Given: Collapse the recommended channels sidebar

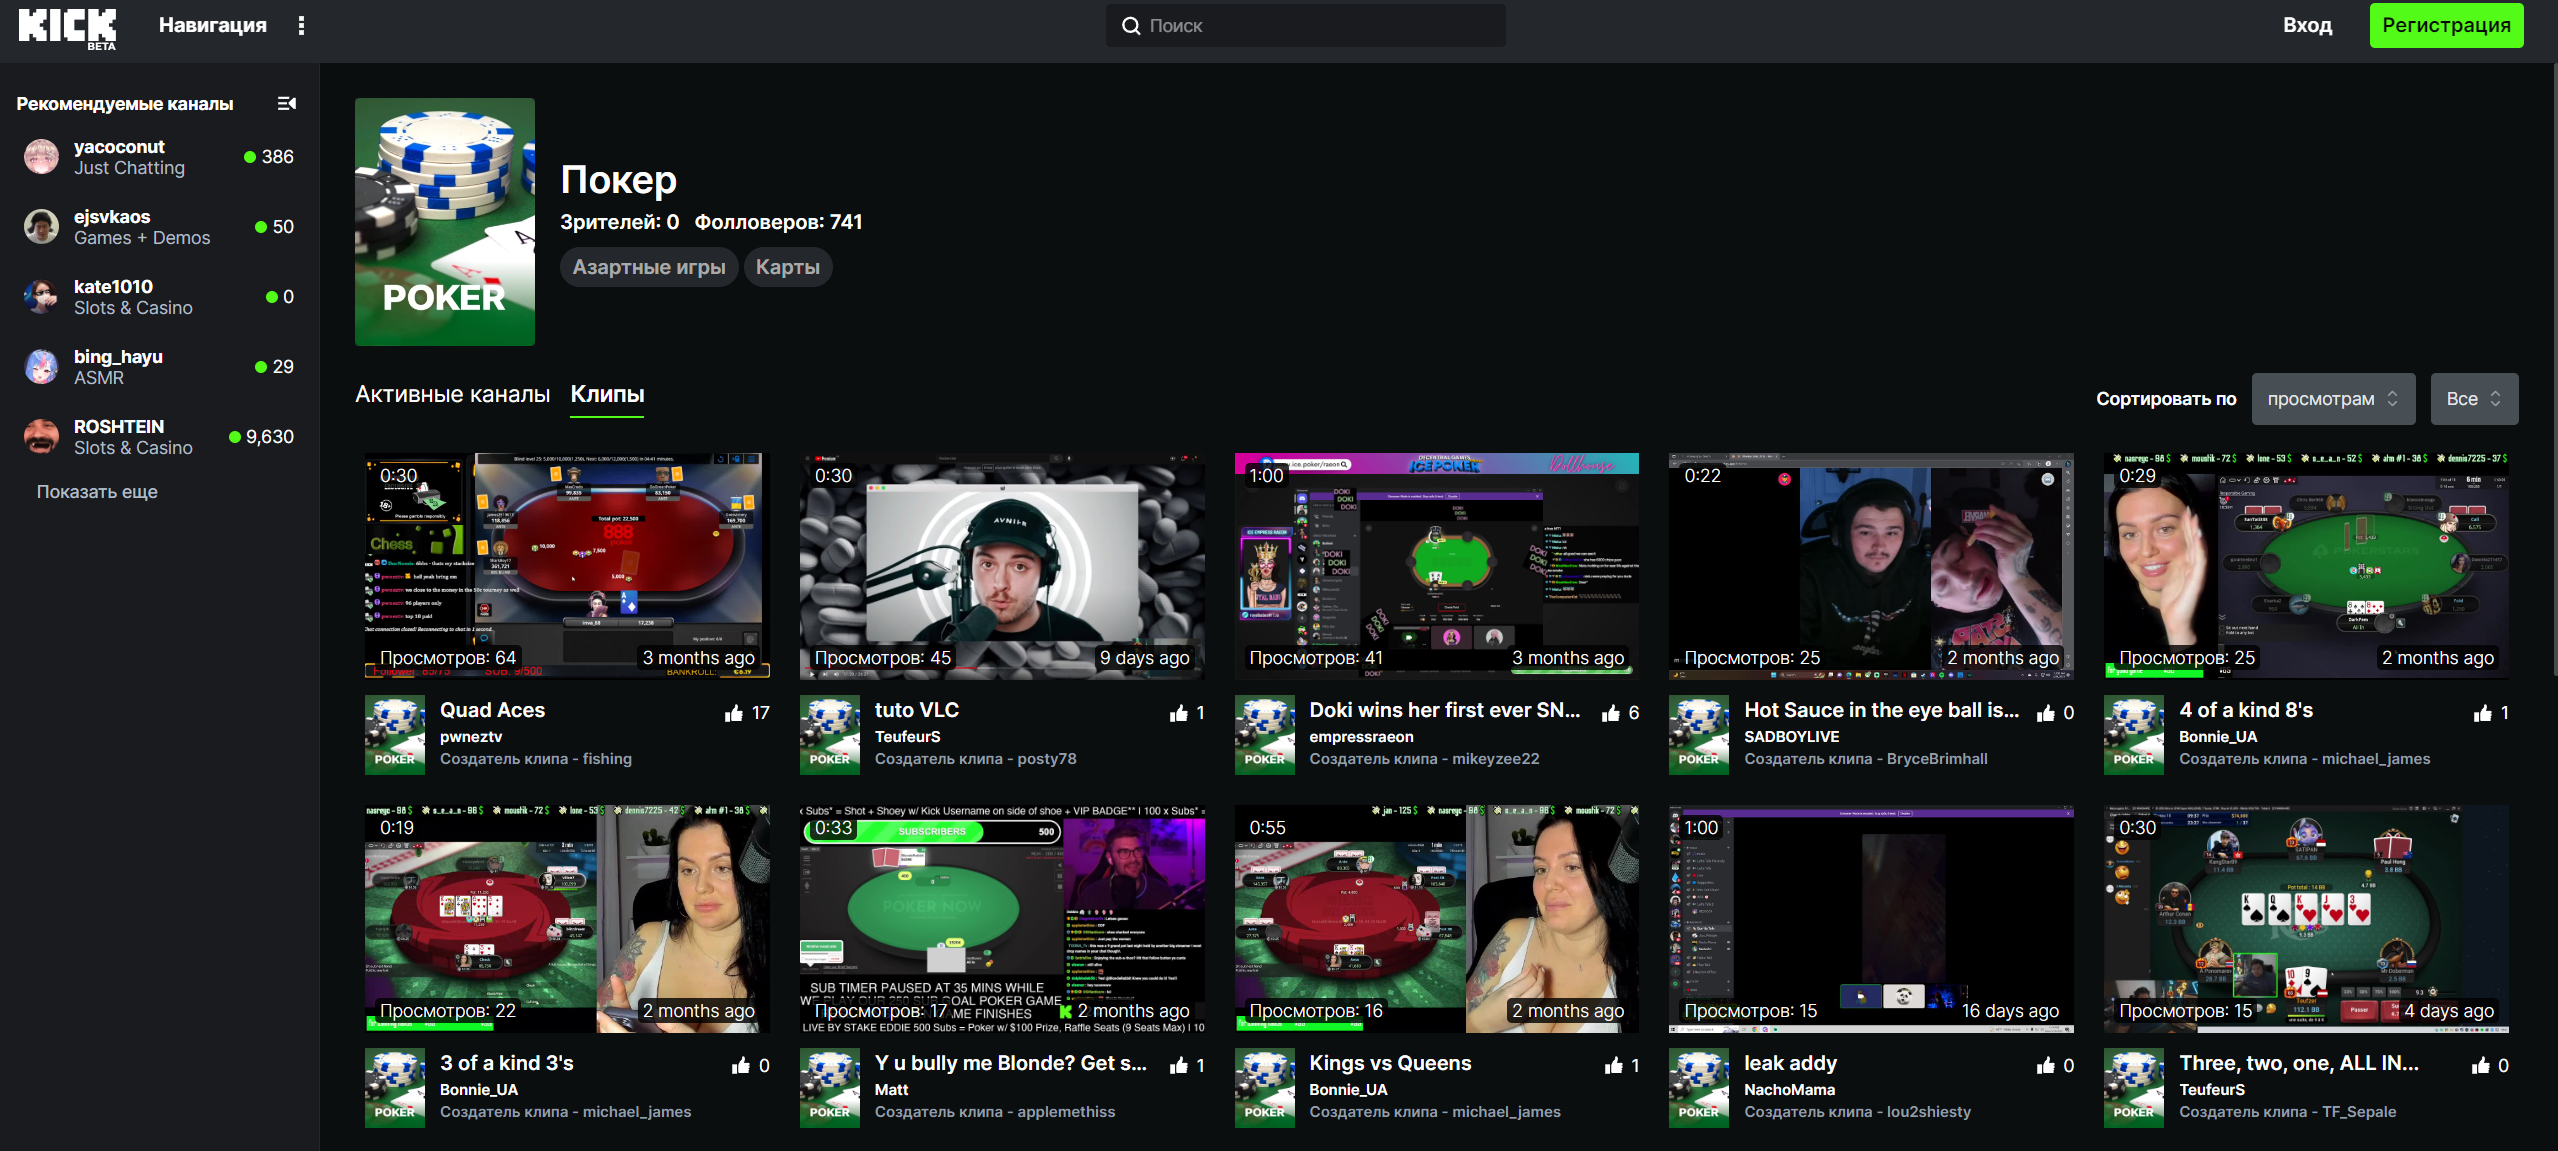Looking at the screenshot, I should pos(286,104).
